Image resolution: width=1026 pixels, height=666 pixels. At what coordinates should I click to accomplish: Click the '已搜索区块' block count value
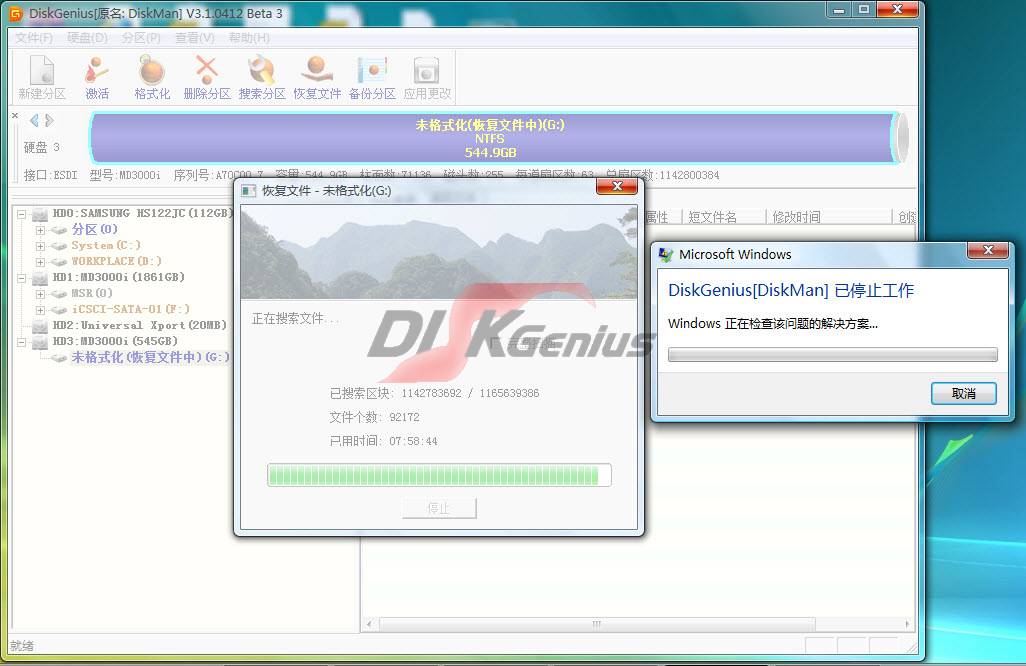470,393
